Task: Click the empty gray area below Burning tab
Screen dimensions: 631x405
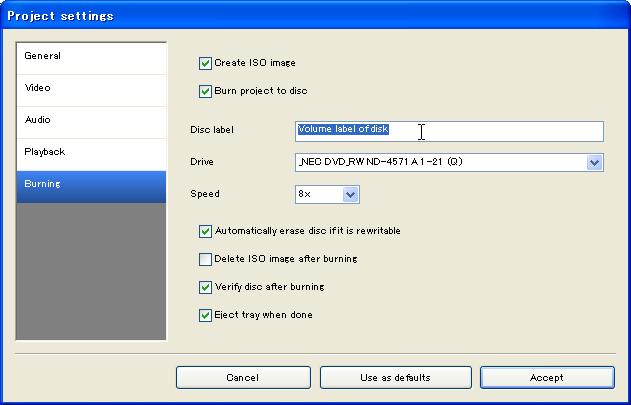Action: coord(90,270)
